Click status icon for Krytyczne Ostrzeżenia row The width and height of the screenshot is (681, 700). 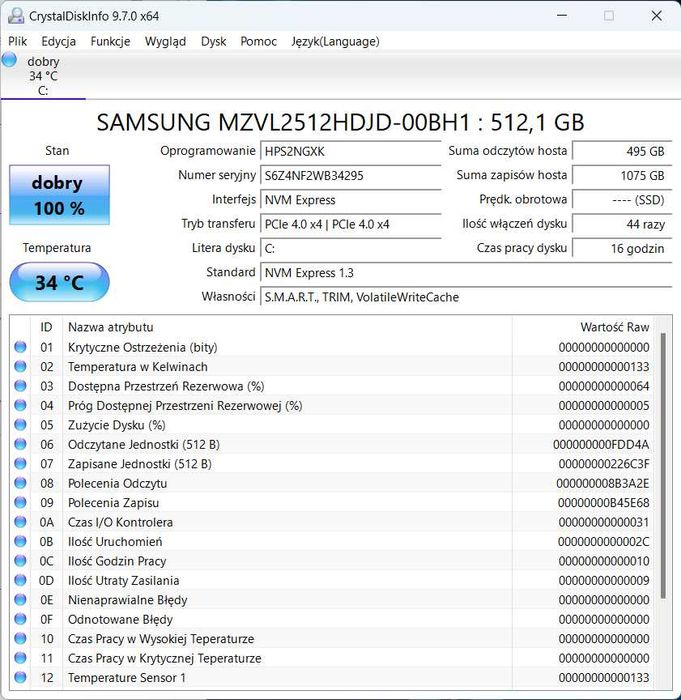pos(20,347)
